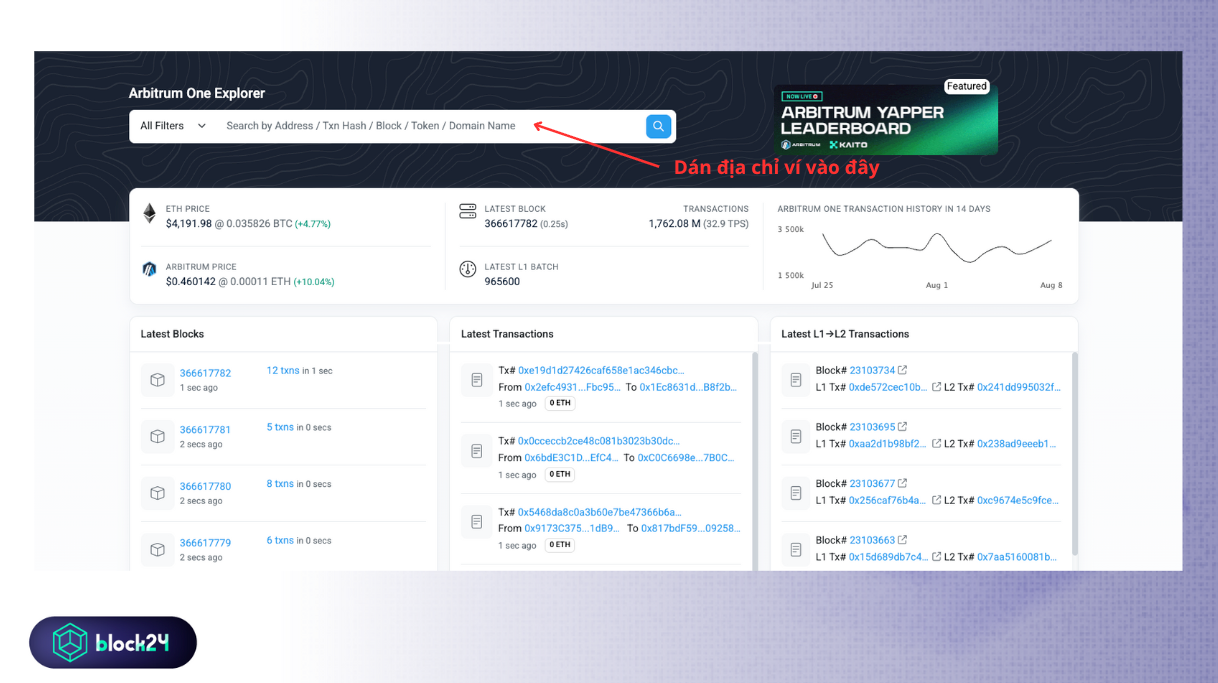Click external link icon beside block 23103734
The width and height of the screenshot is (1218, 683).
(903, 370)
